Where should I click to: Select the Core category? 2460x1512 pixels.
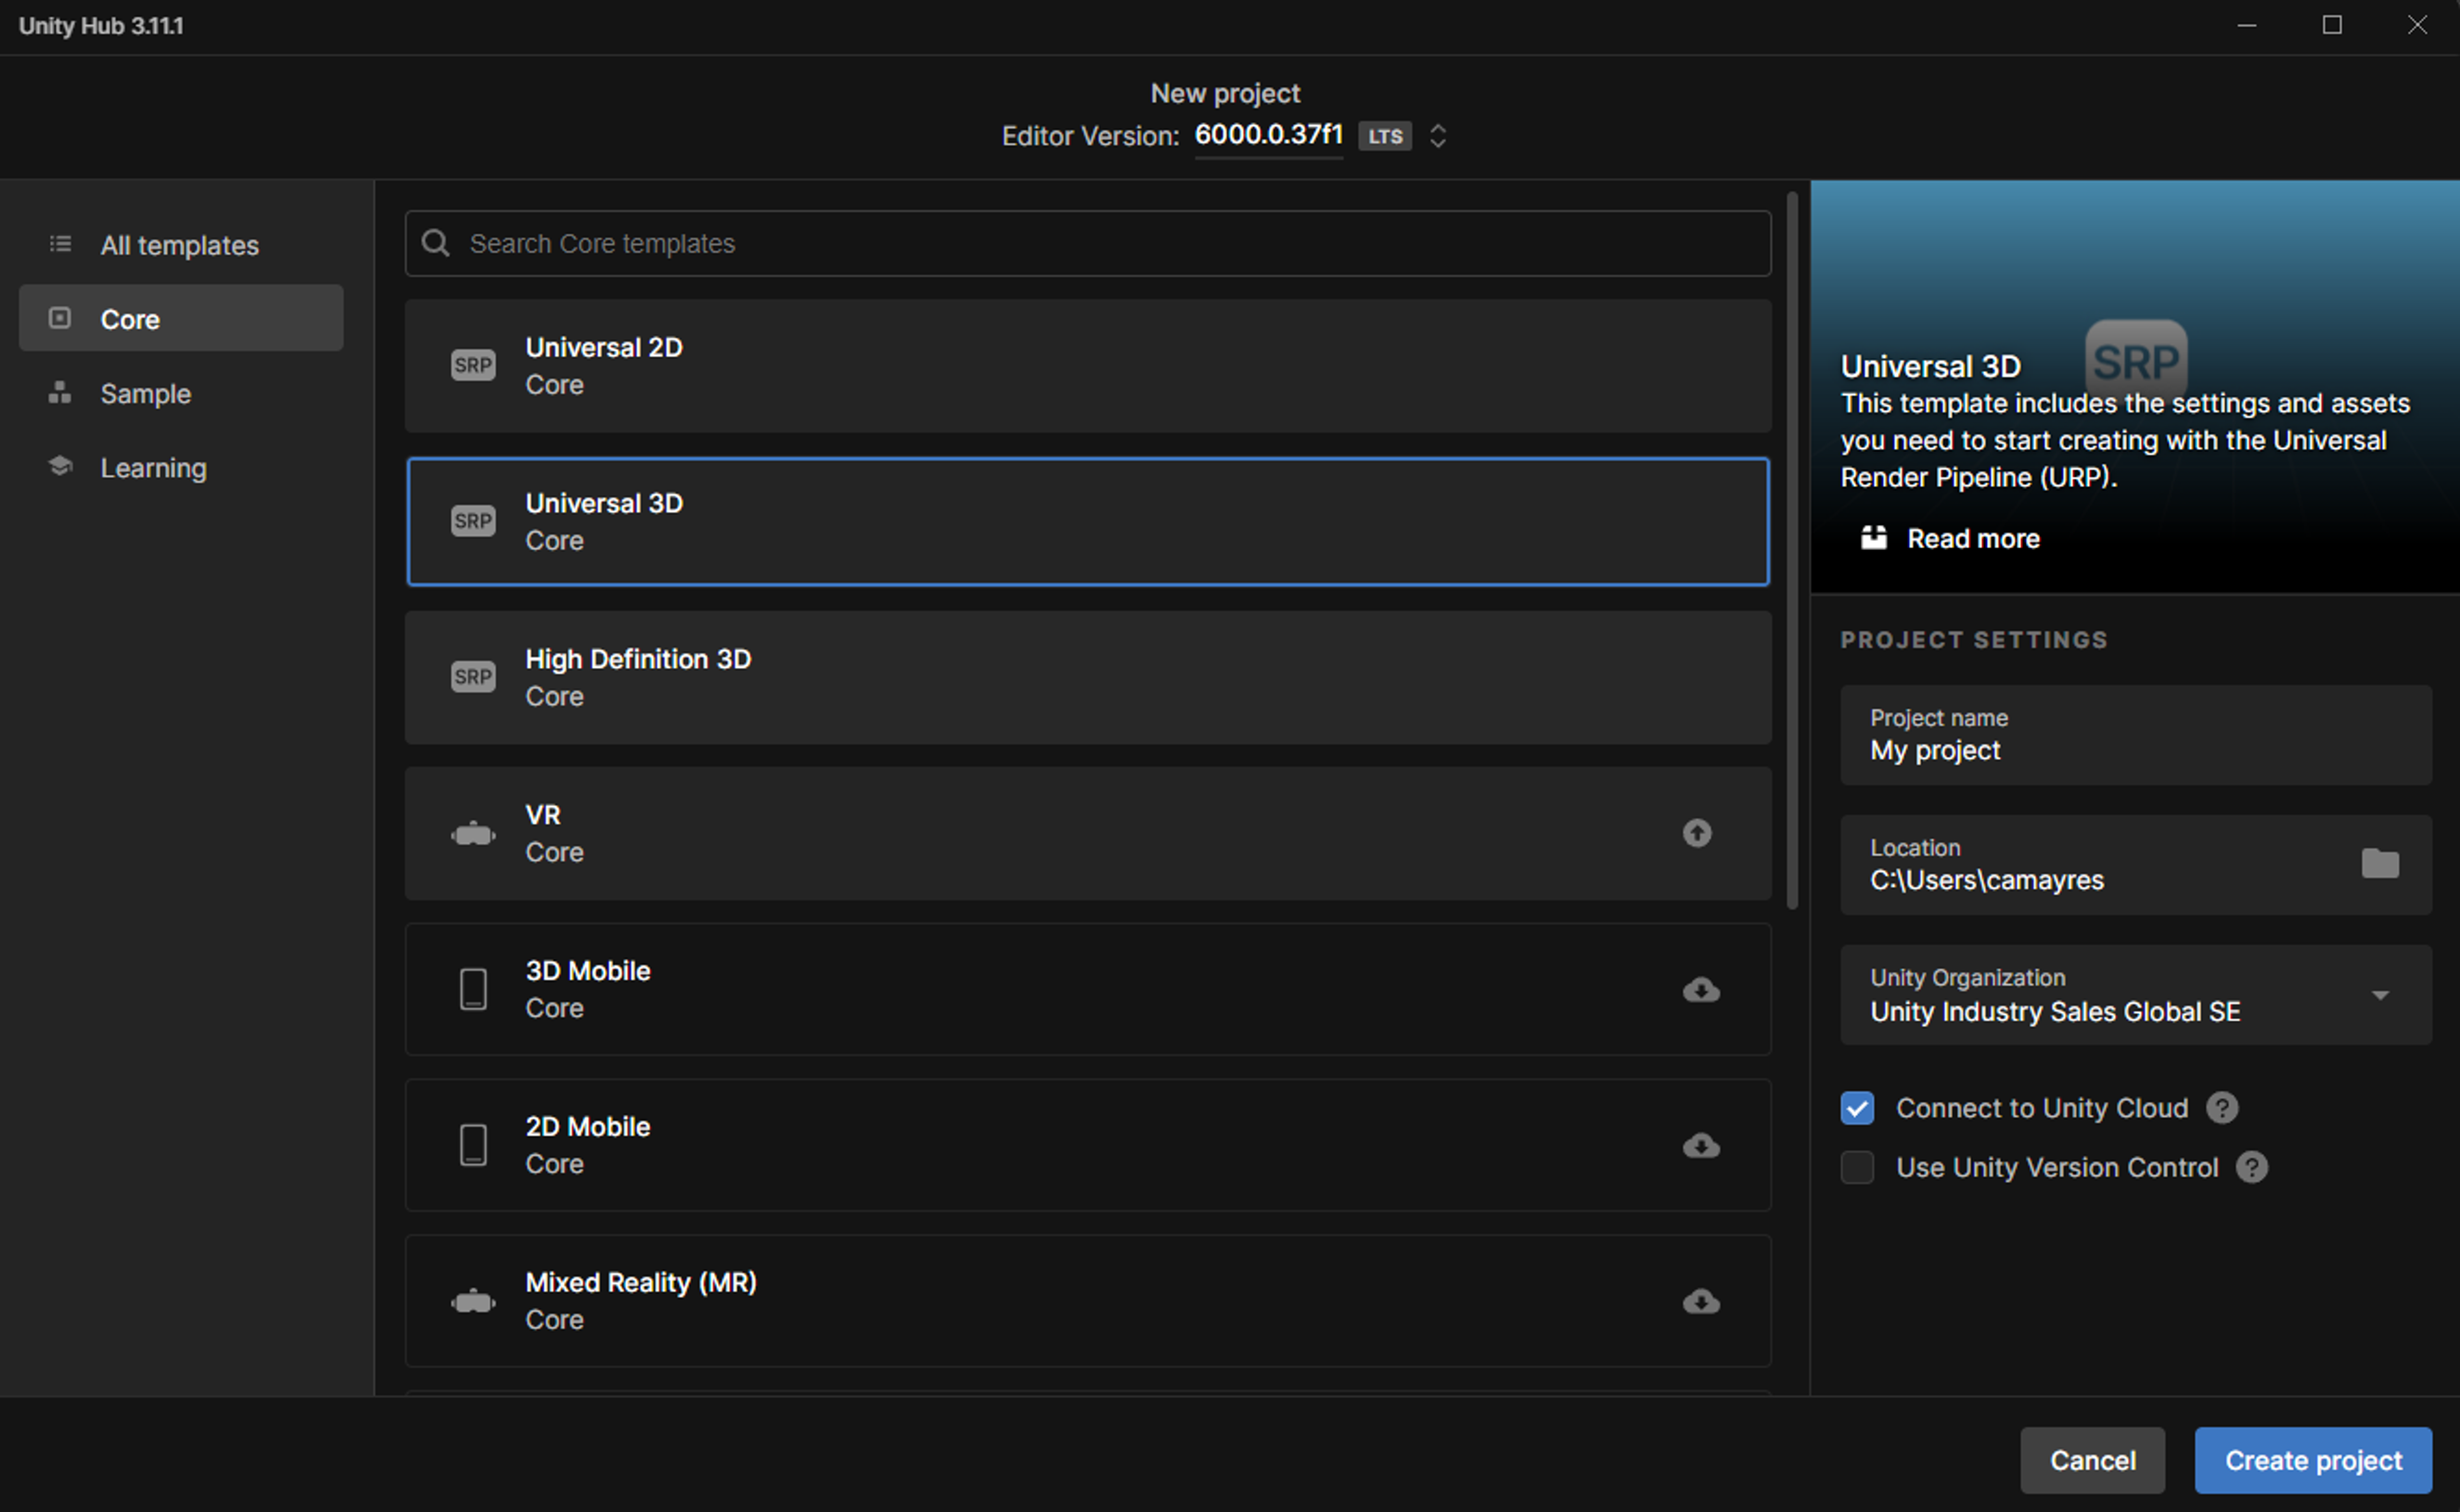[181, 319]
